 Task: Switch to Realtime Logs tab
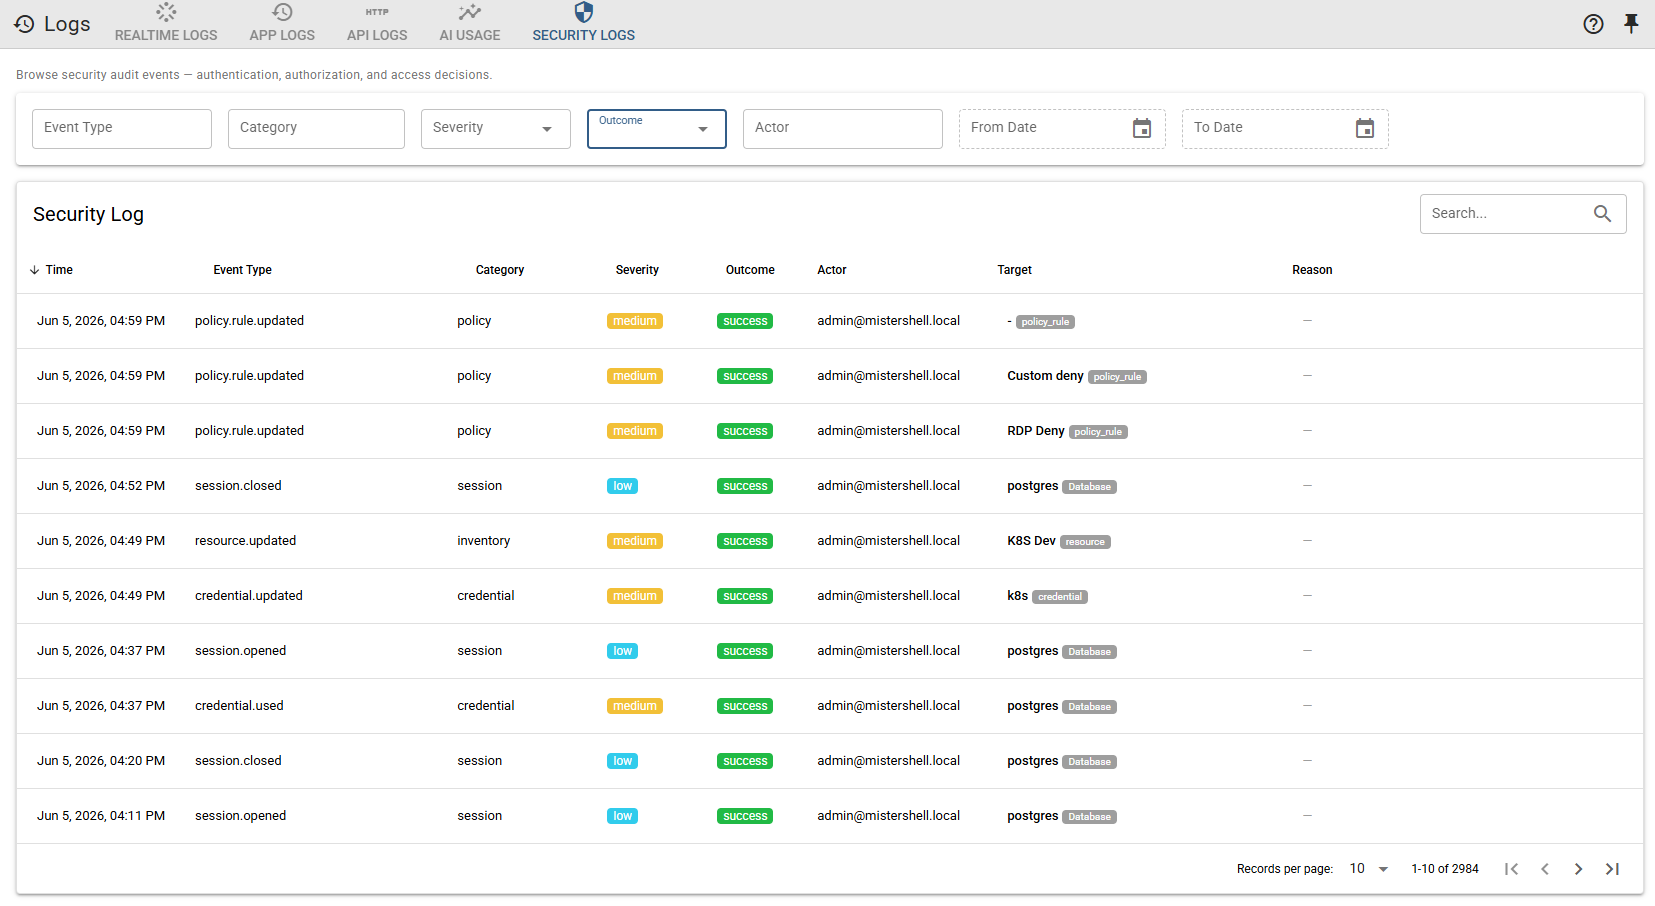[x=166, y=24]
